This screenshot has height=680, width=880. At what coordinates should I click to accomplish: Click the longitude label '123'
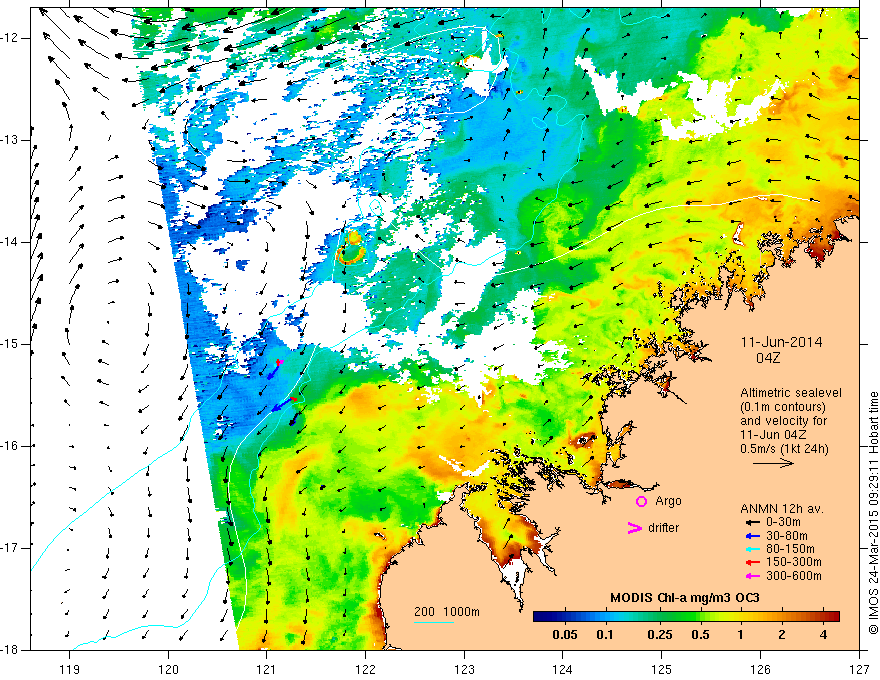click(464, 669)
